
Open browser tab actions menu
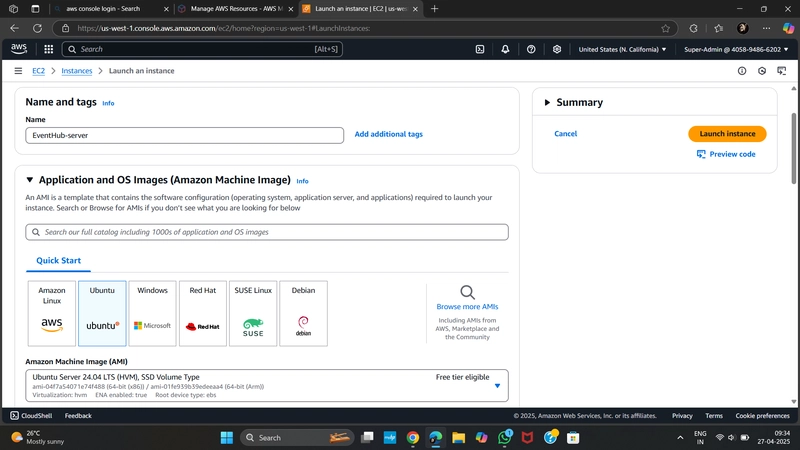pyautogui.click(x=35, y=9)
